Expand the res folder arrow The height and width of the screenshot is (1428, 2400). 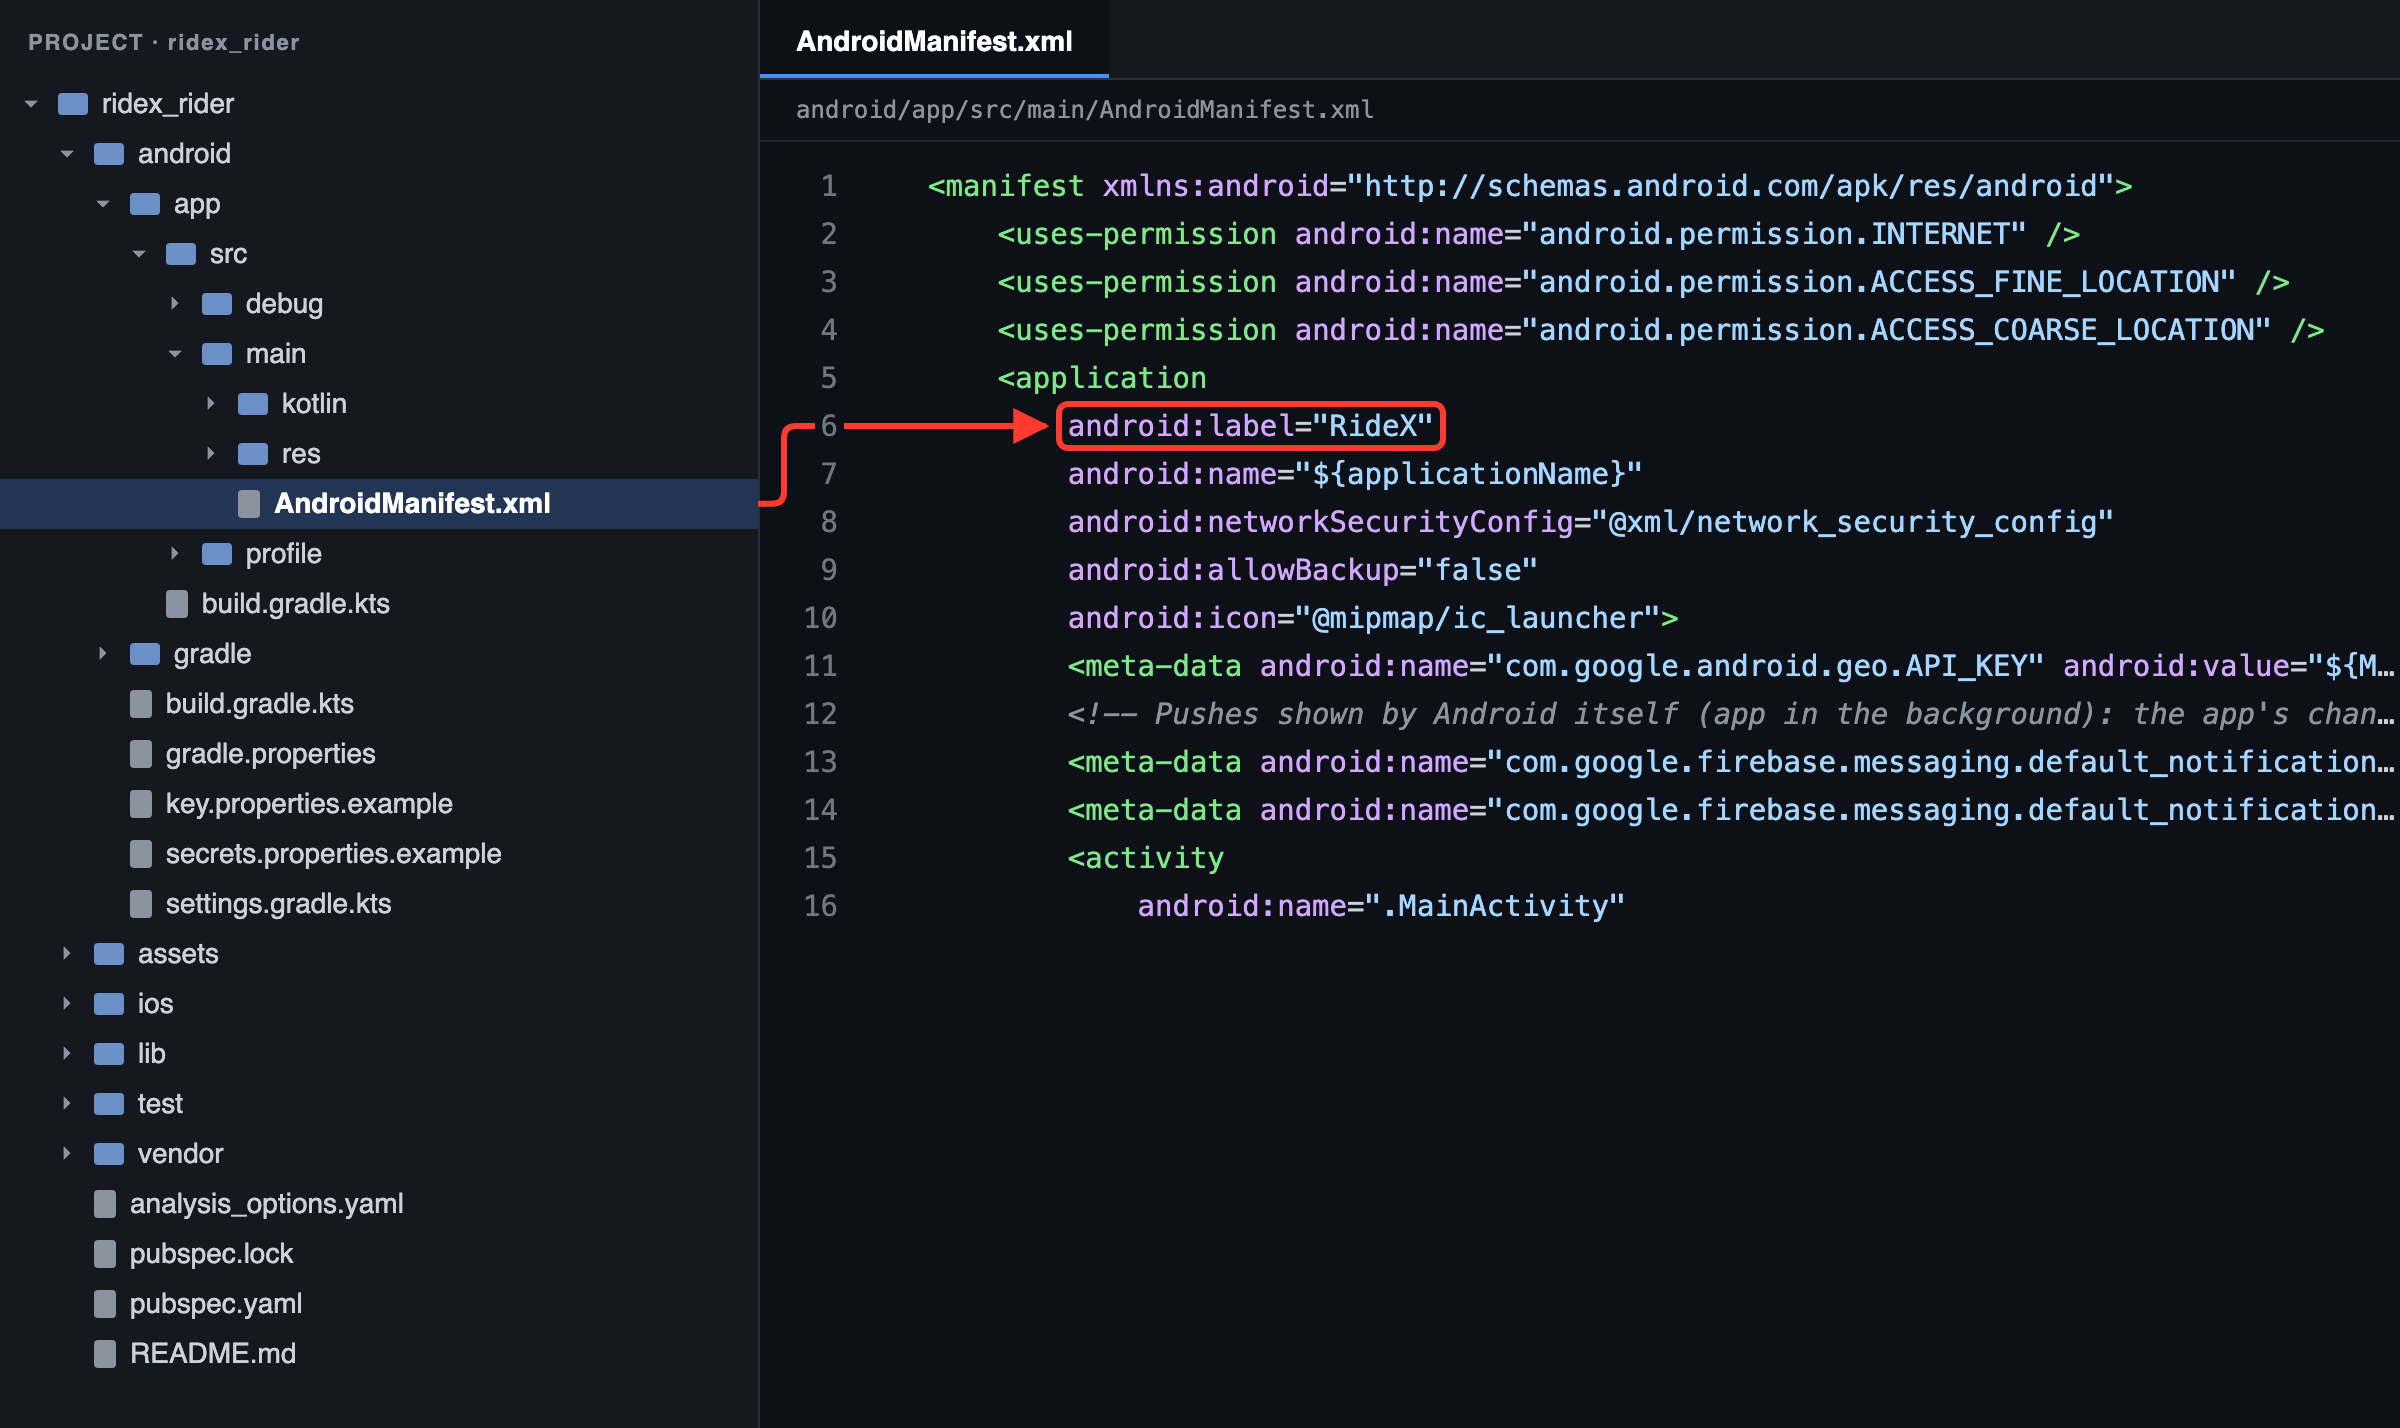tap(211, 454)
